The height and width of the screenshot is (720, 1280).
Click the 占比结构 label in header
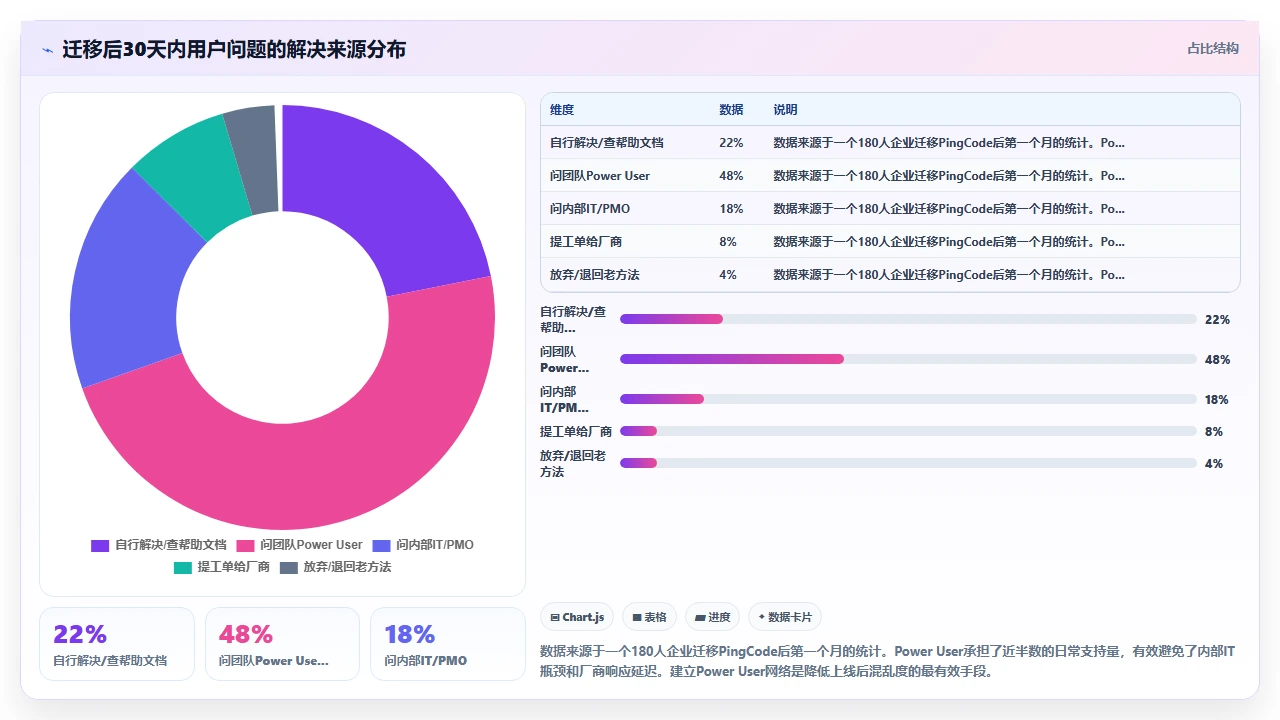click(x=1213, y=48)
